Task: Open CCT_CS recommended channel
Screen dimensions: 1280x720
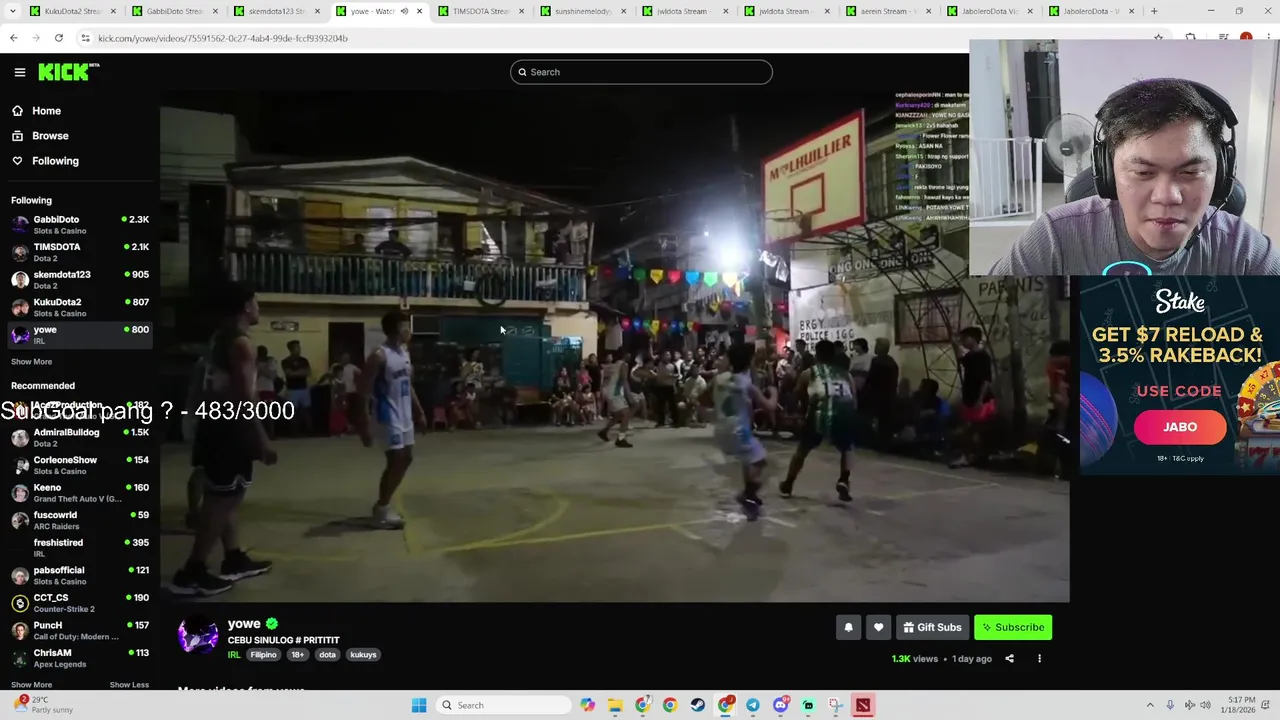Action: pyautogui.click(x=80, y=603)
